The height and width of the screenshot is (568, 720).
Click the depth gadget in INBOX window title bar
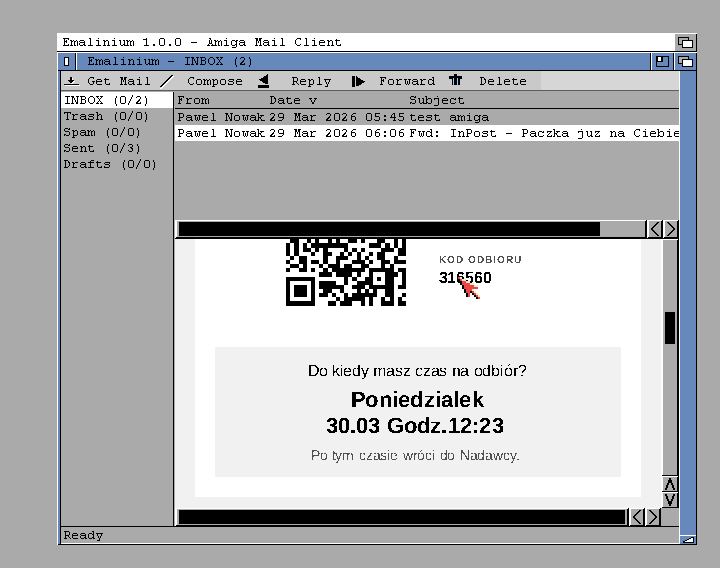click(x=686, y=61)
